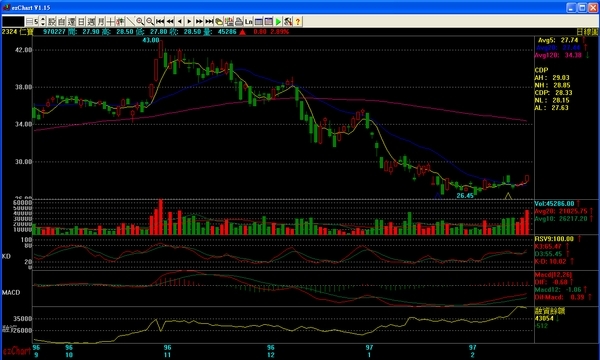Click the fast forward double-arrow button
Viewport: 600px width, 360px height.
(x=199, y=21)
